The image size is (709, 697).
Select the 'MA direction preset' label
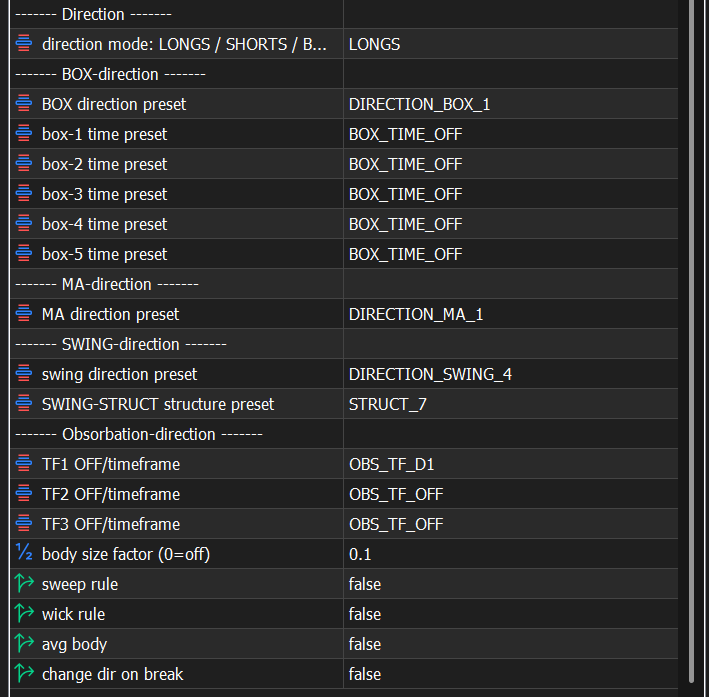[x=110, y=314]
